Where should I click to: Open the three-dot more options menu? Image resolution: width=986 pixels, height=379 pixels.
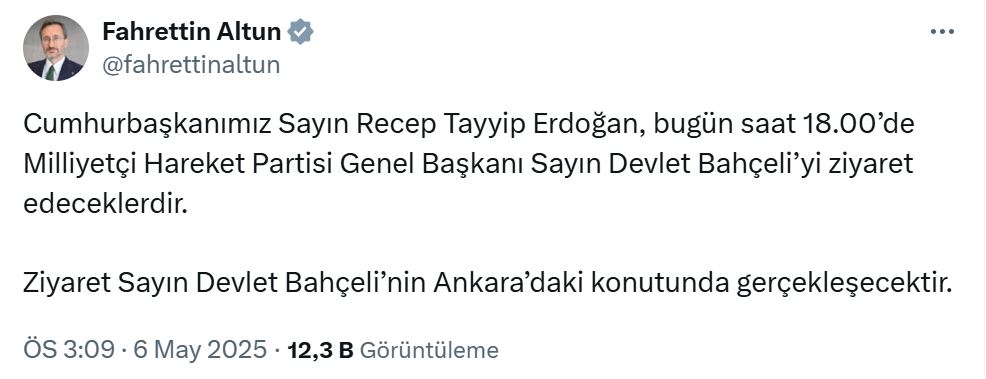[942, 32]
